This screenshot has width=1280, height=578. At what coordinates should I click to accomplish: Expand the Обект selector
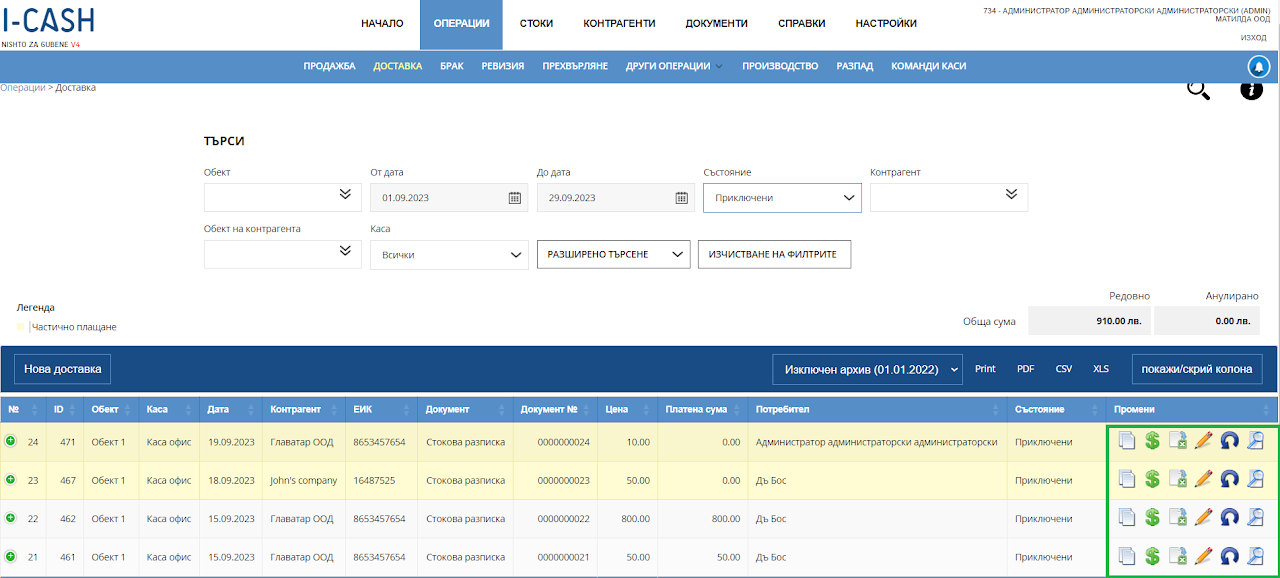coord(283,198)
